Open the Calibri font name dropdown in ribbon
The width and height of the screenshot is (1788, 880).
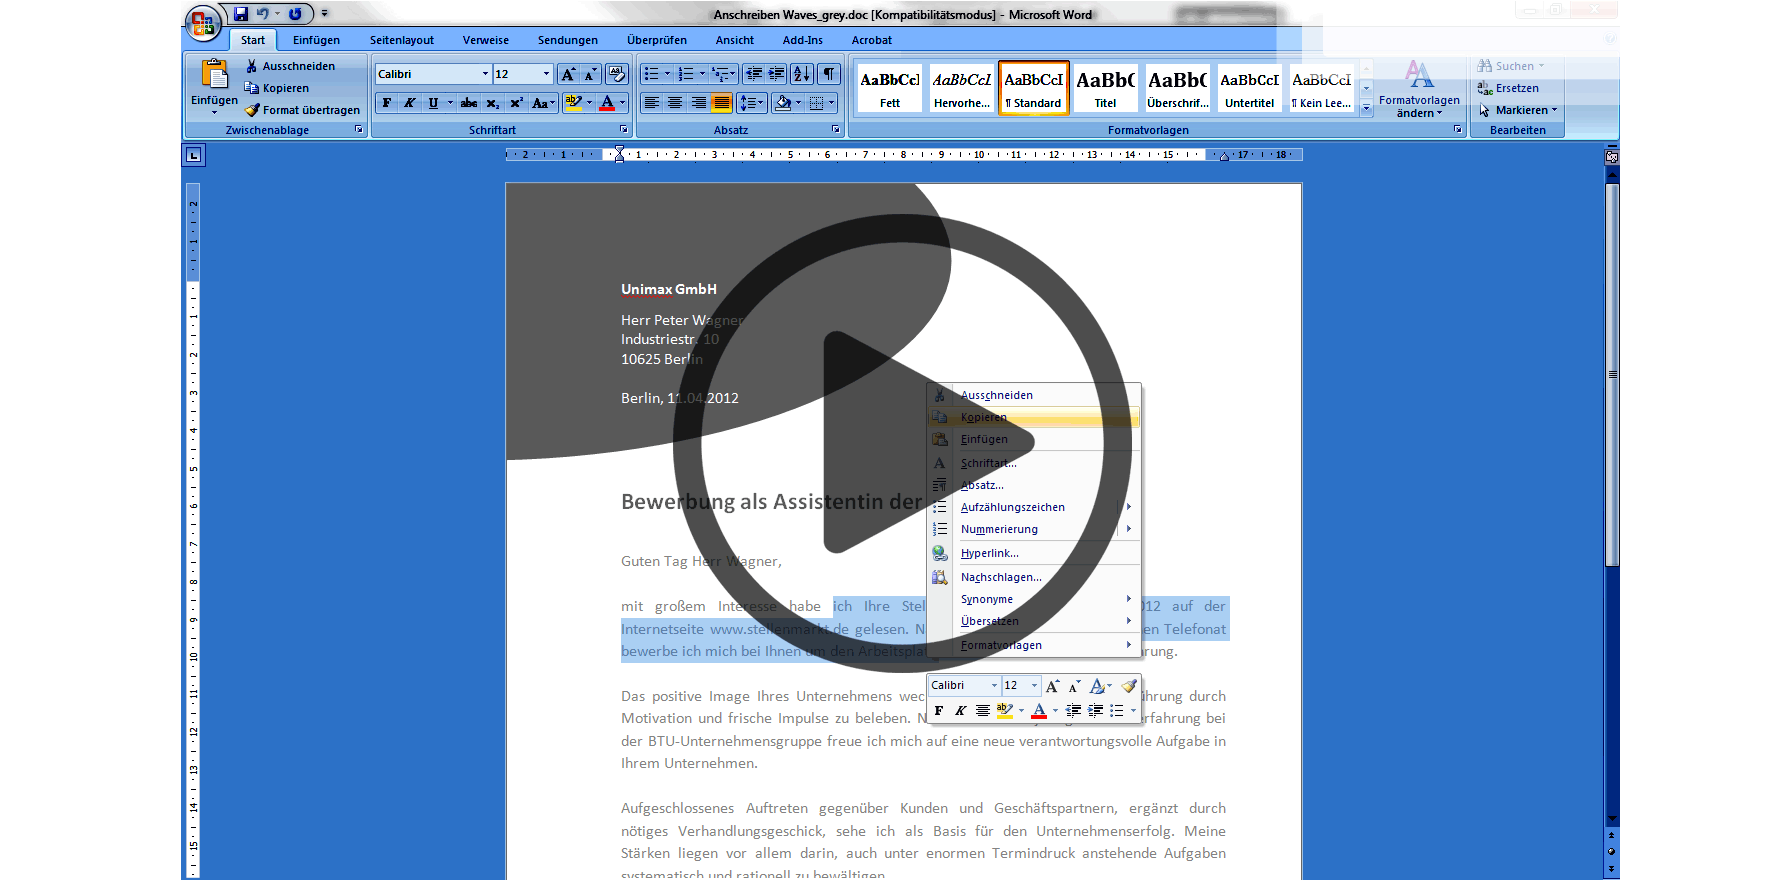tap(485, 74)
